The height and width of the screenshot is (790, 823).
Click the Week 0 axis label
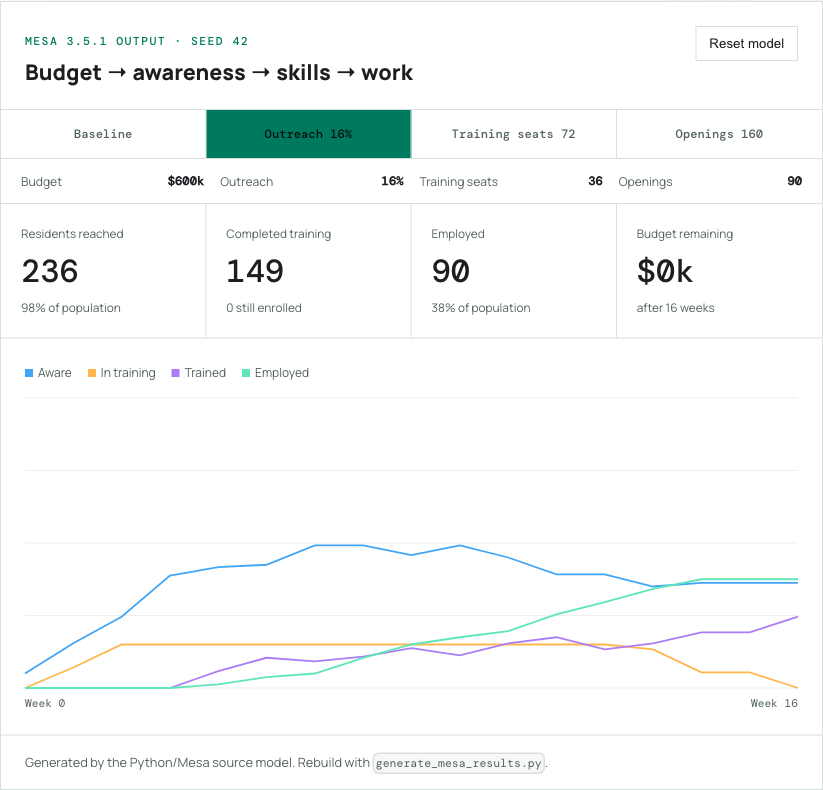(x=45, y=703)
